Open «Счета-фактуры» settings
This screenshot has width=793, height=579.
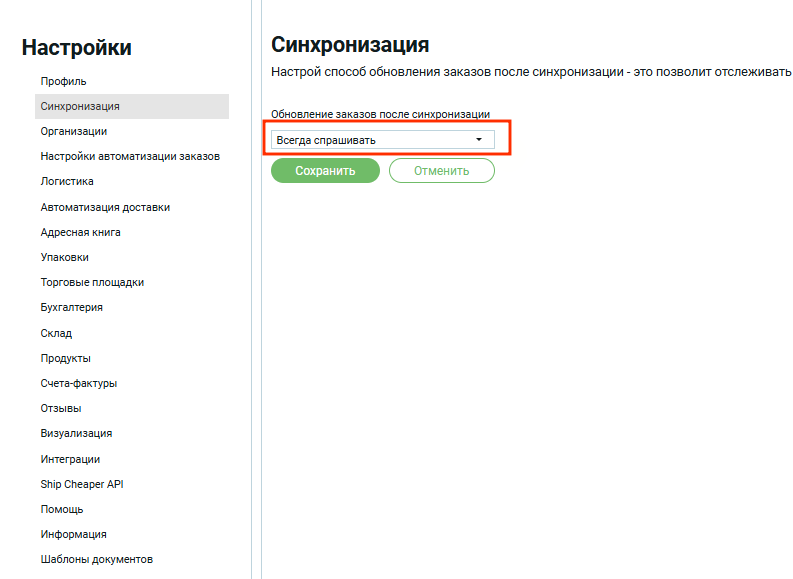click(x=79, y=383)
